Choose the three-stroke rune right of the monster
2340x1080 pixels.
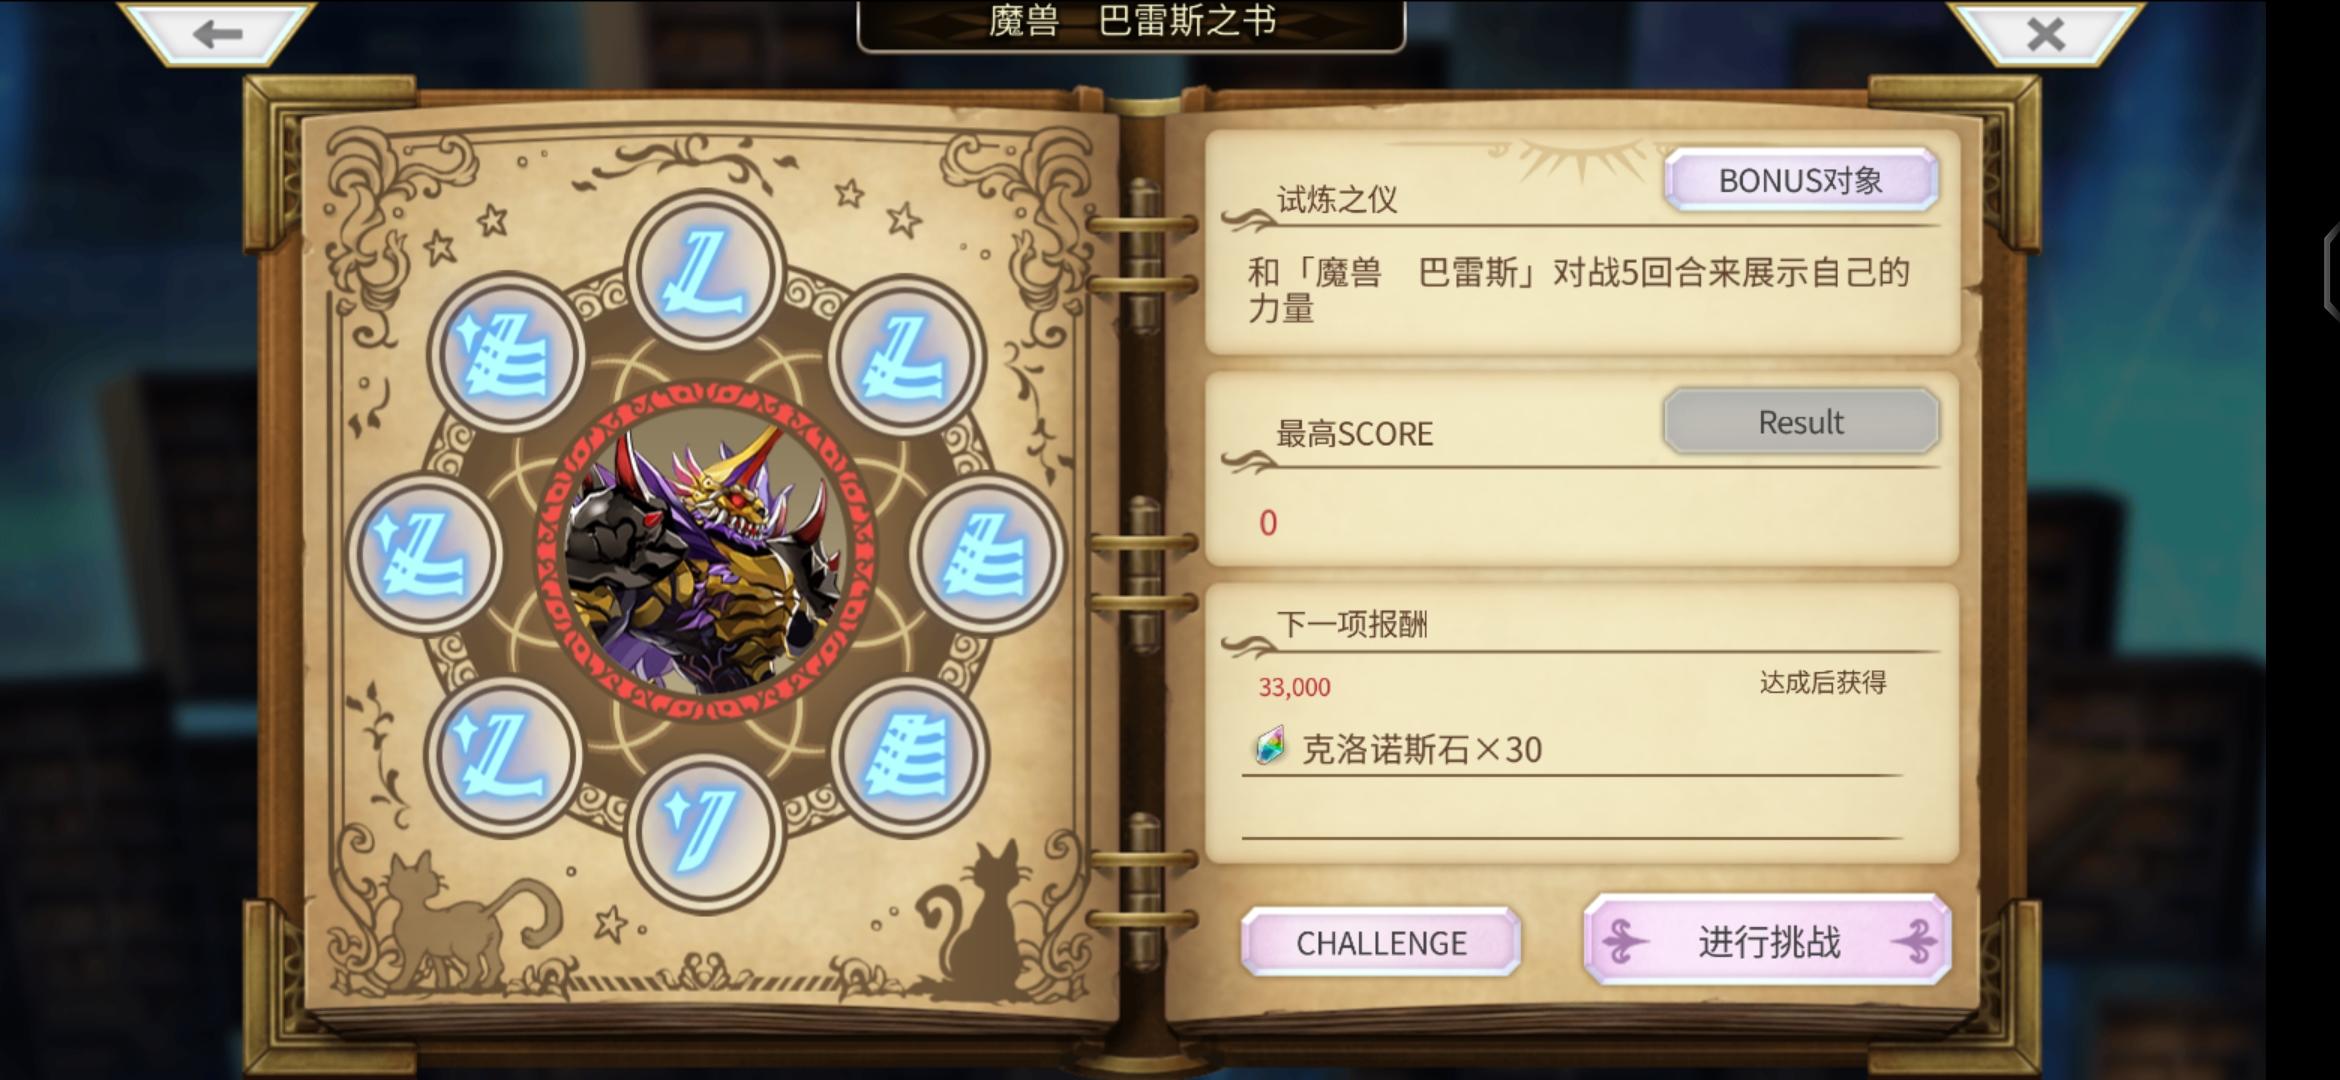[987, 553]
